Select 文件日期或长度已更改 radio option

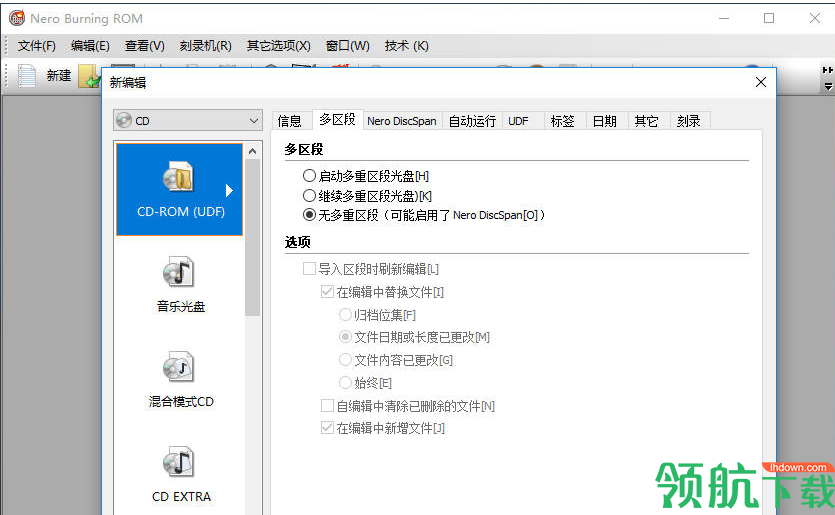345,337
